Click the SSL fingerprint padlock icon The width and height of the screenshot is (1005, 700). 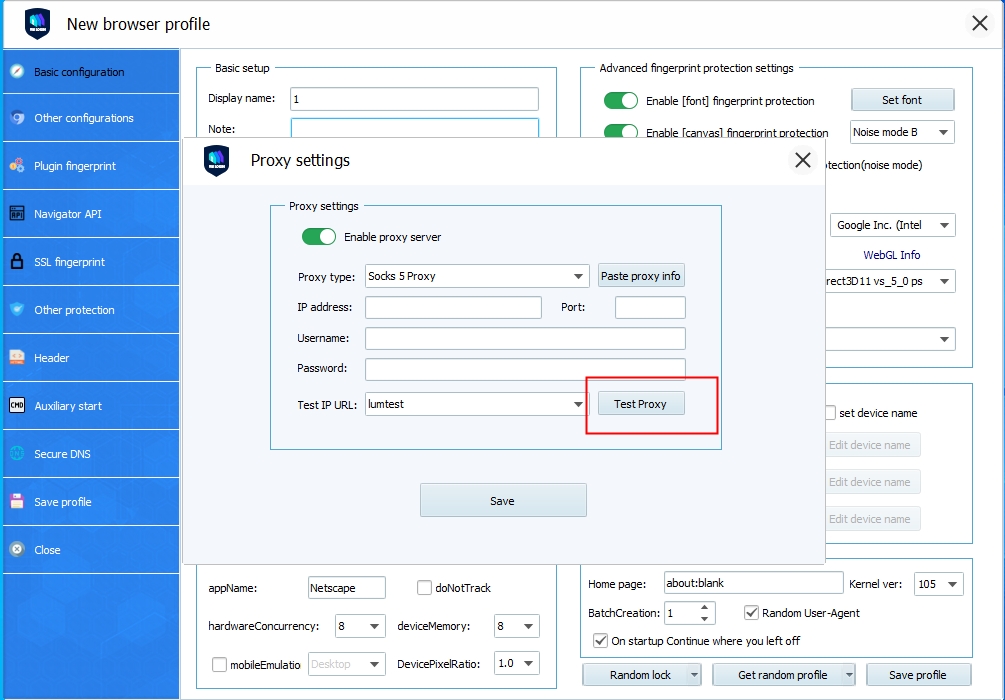coord(16,262)
